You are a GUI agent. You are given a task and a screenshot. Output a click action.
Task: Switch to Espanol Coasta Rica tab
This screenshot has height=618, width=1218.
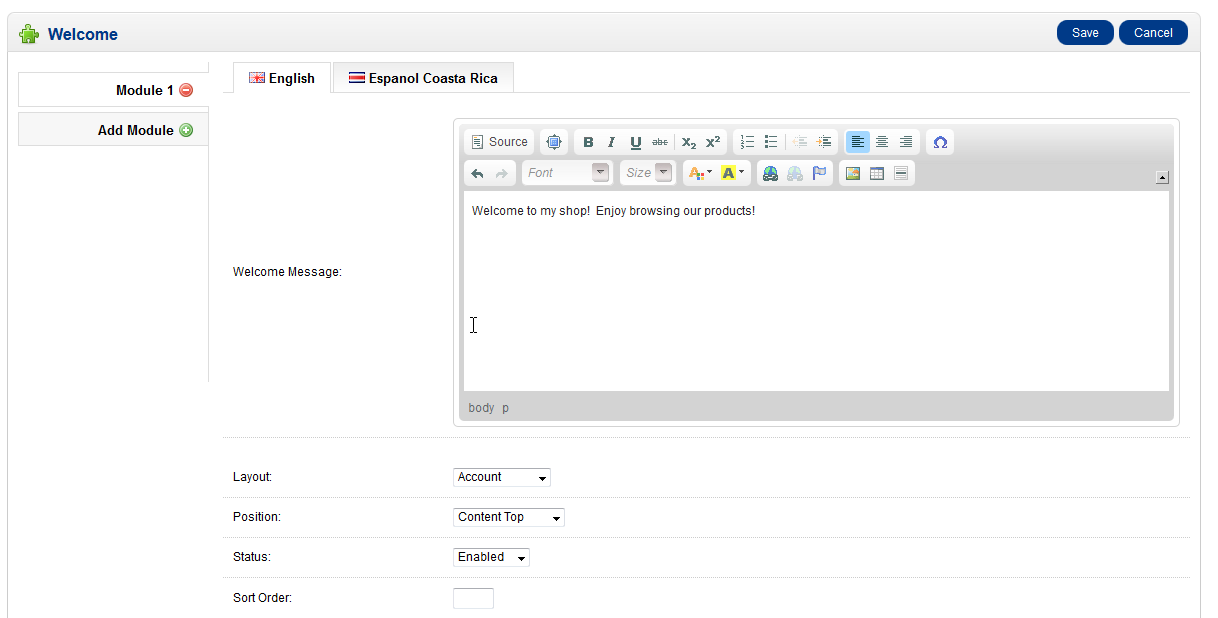click(x=423, y=78)
